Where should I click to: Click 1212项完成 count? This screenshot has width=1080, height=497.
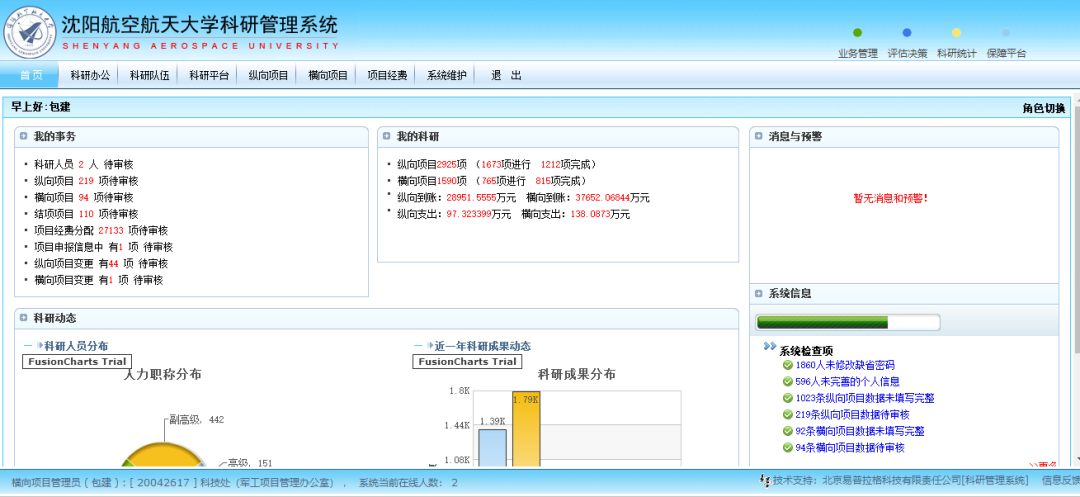565,165
